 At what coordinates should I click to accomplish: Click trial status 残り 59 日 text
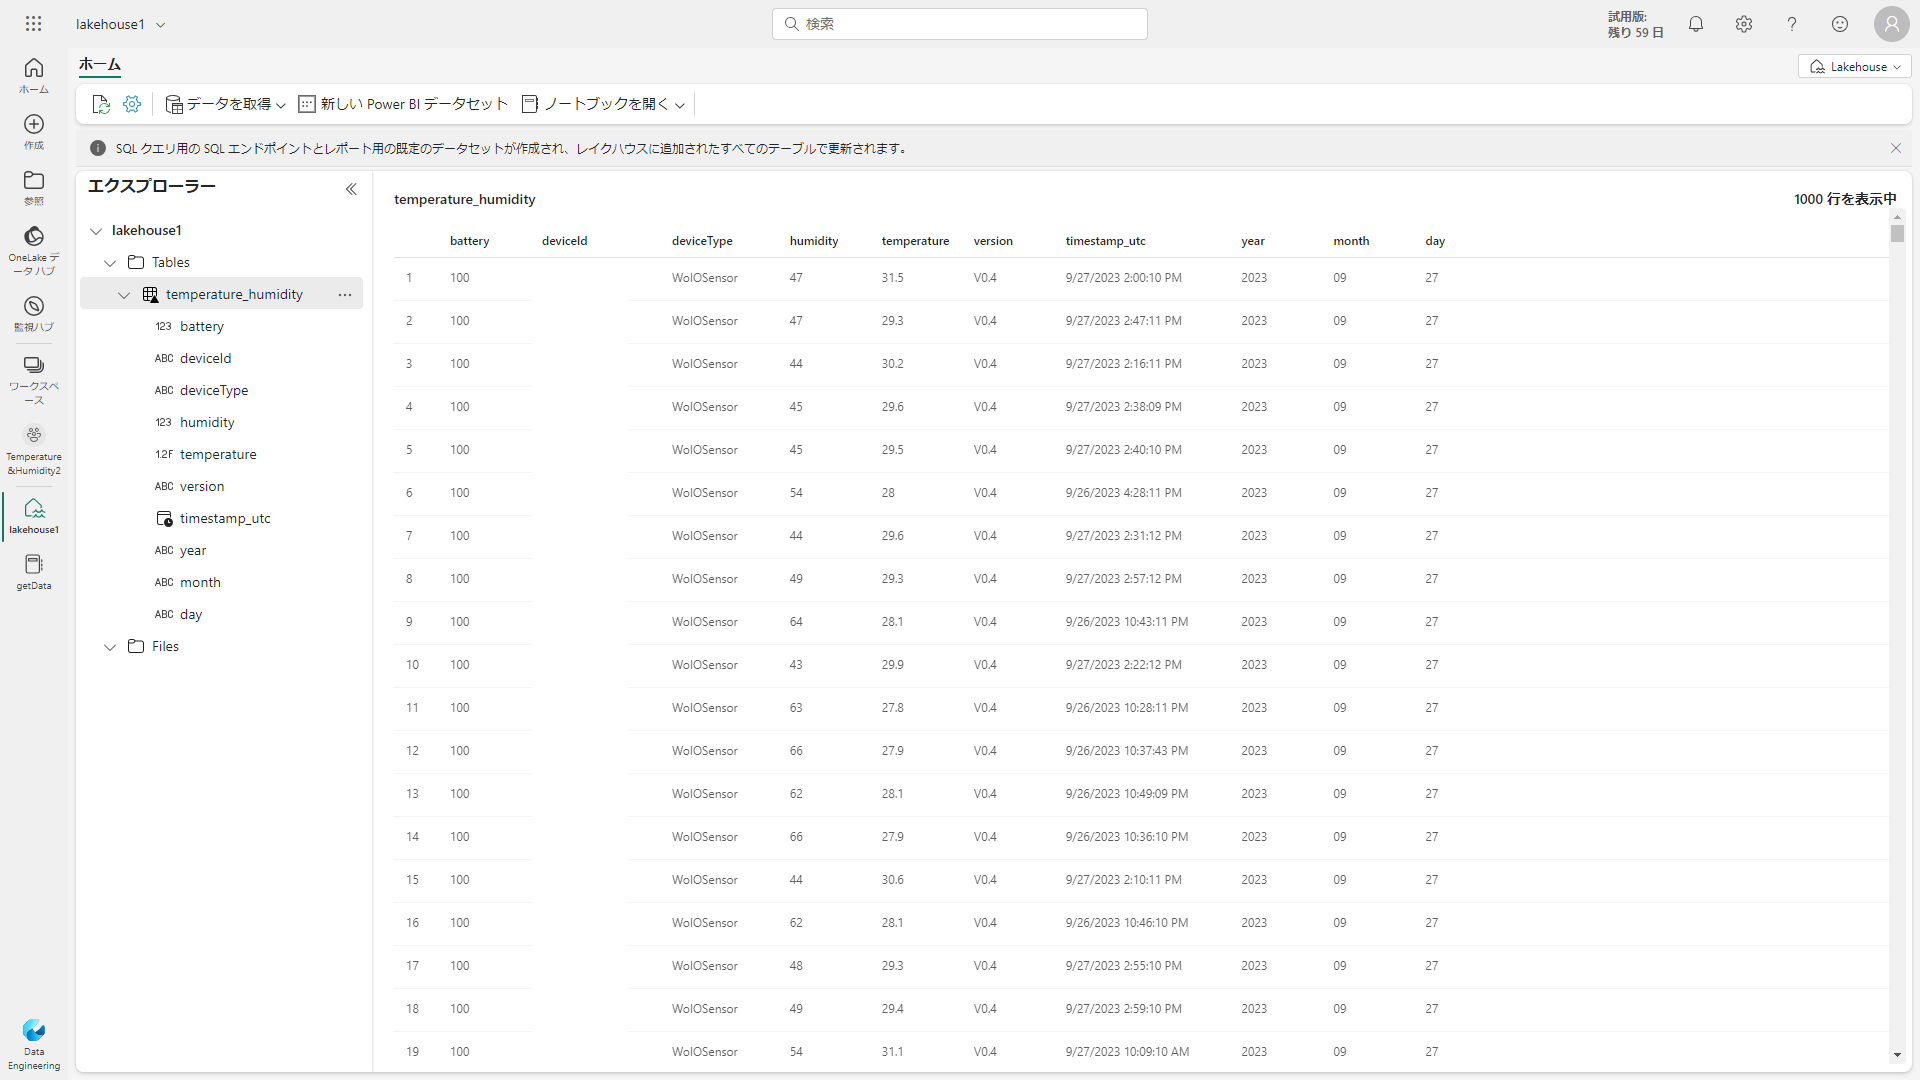click(1635, 32)
